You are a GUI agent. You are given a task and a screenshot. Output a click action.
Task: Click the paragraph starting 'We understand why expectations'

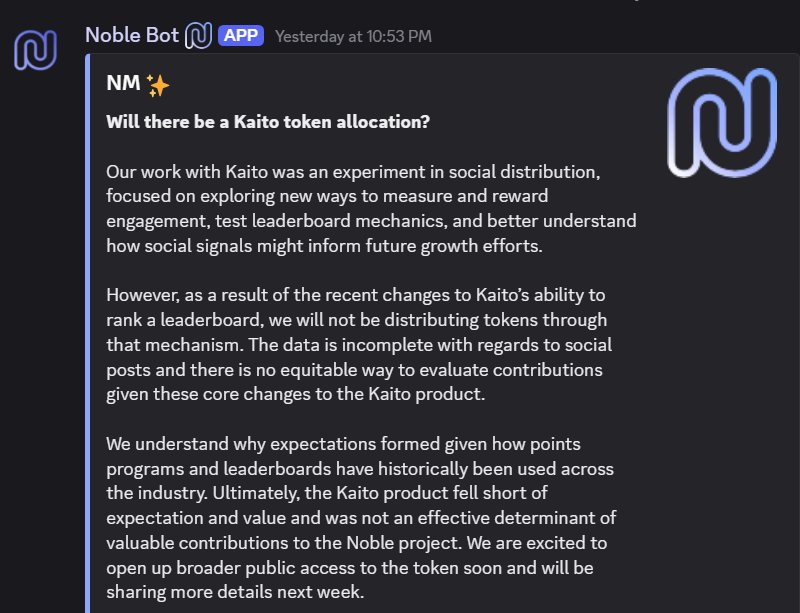370,517
